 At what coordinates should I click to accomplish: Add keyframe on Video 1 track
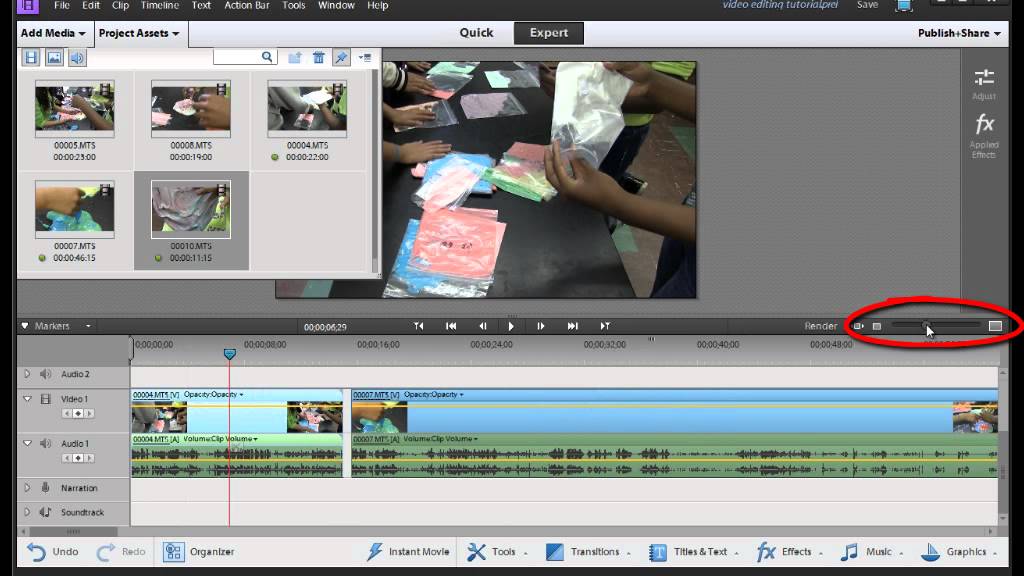(x=78, y=413)
